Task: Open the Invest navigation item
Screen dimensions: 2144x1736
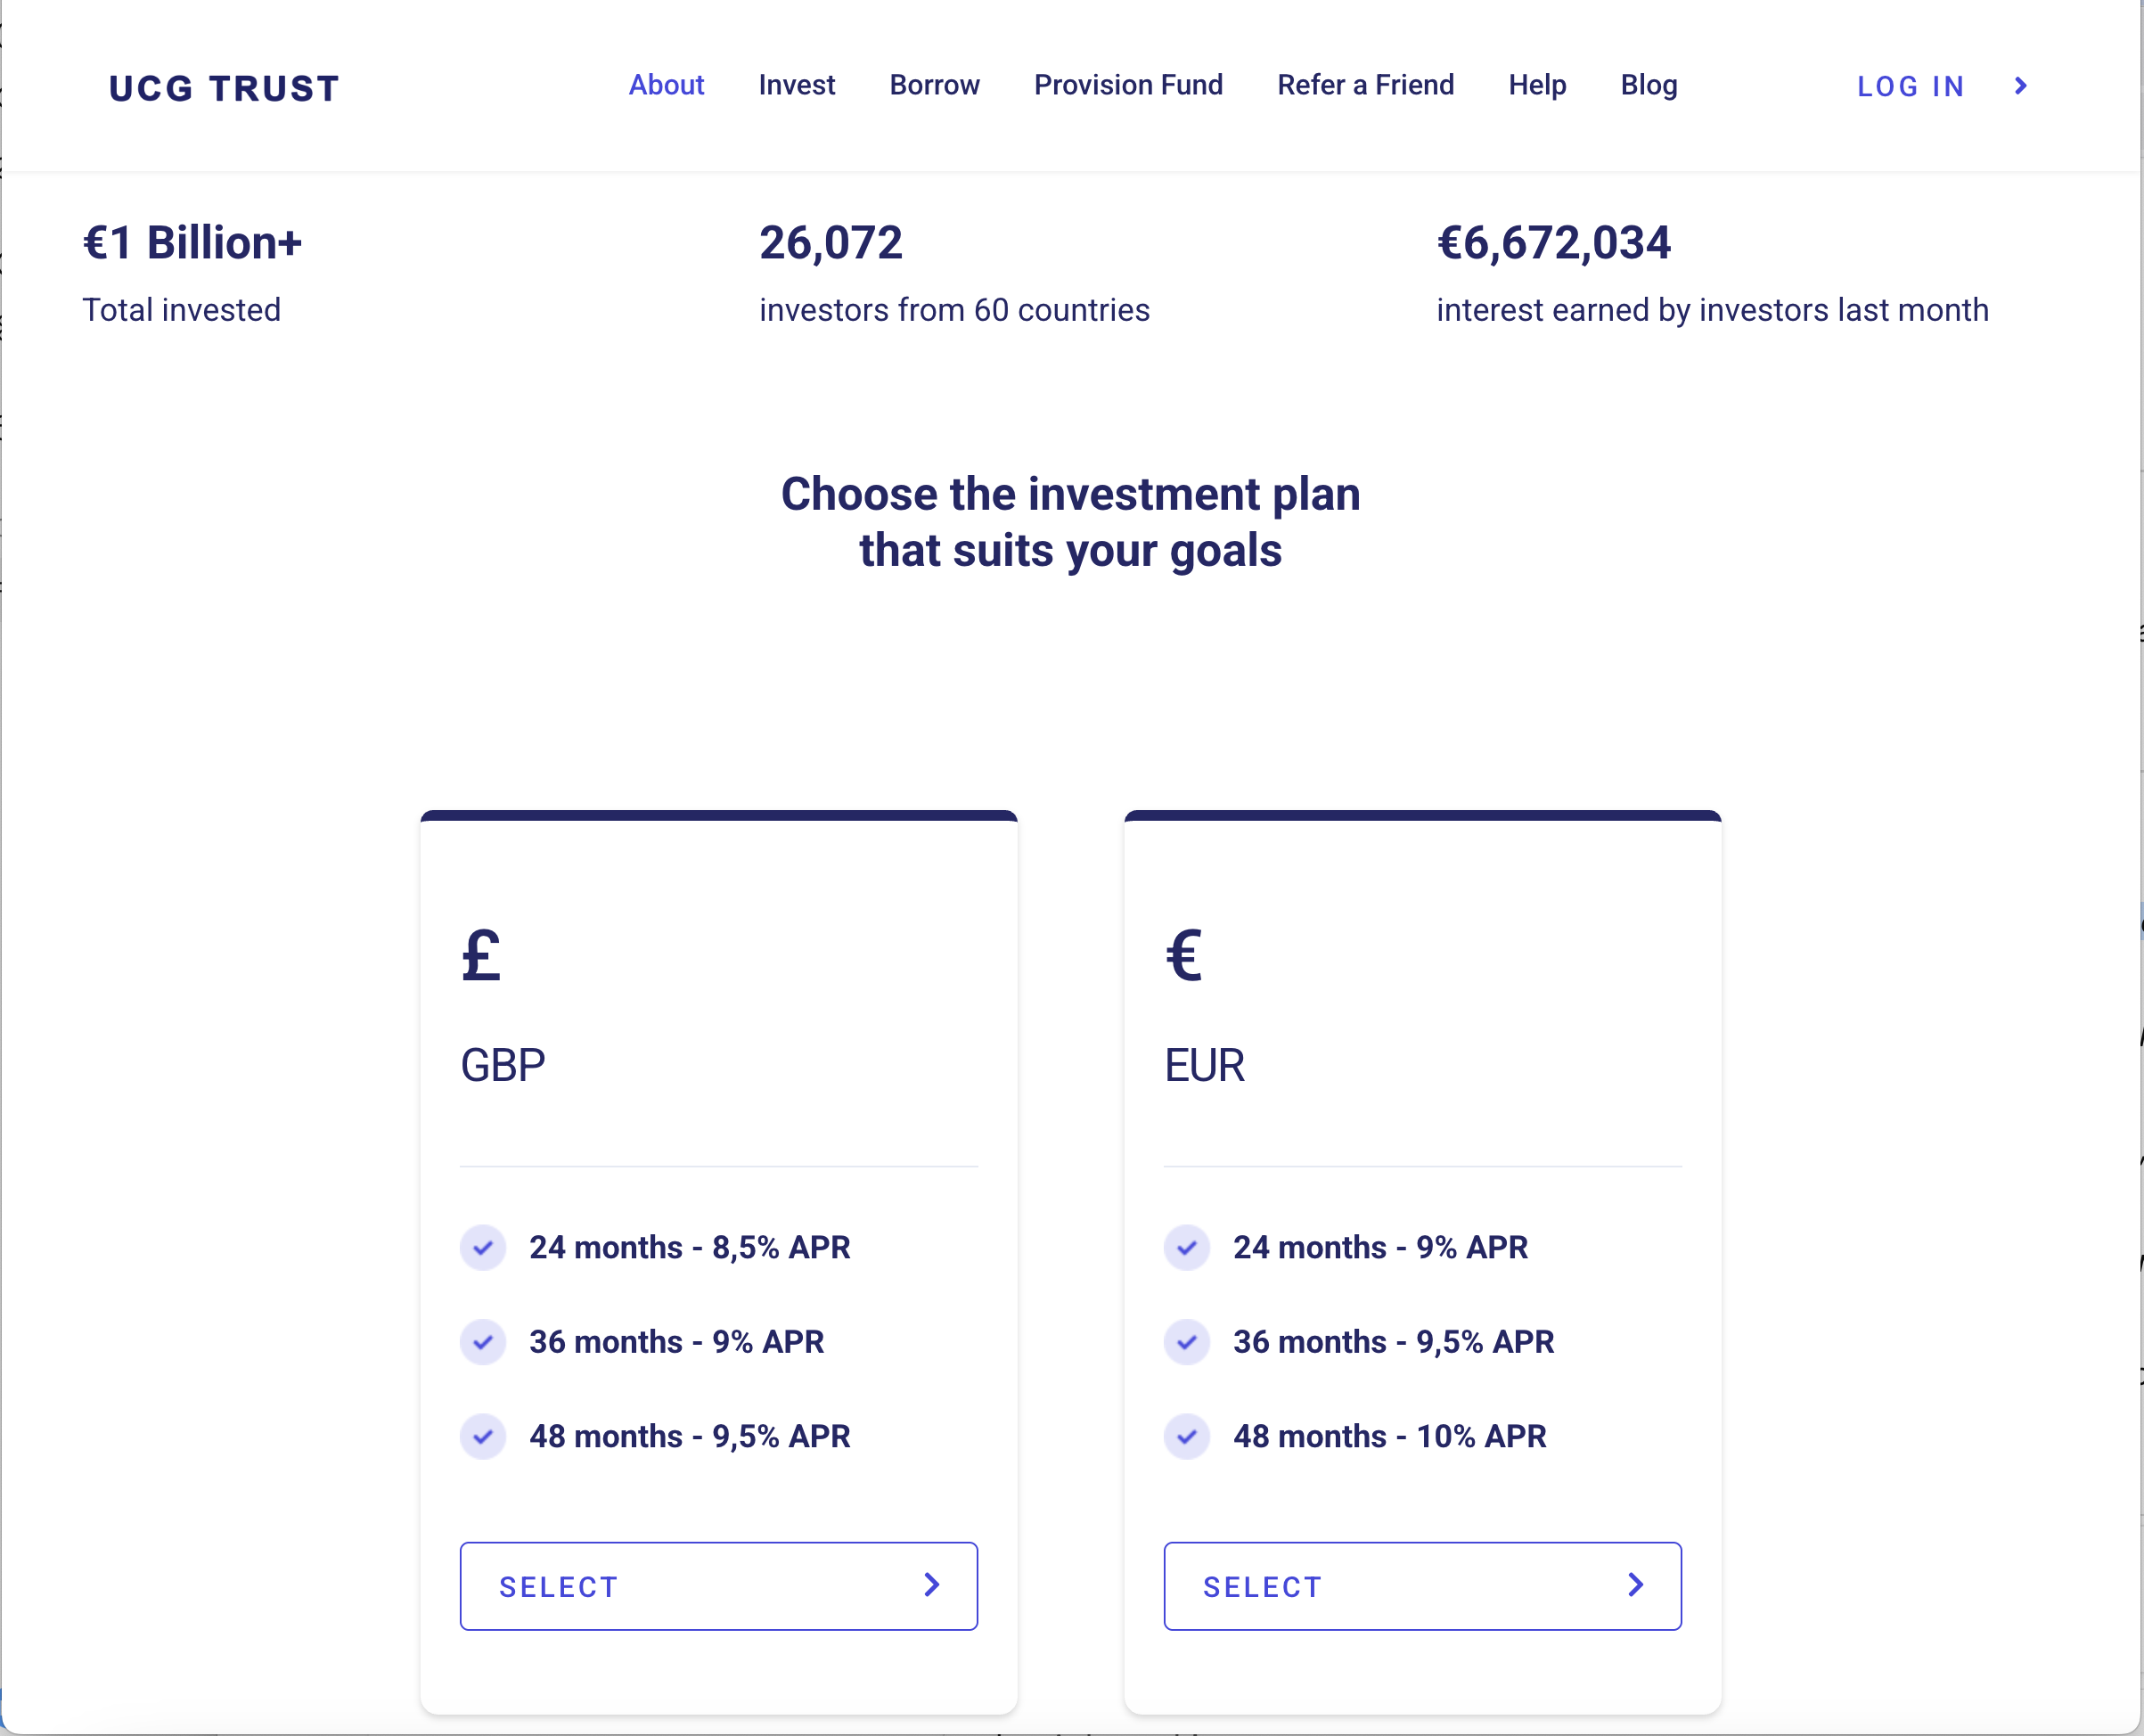Action: click(x=796, y=85)
